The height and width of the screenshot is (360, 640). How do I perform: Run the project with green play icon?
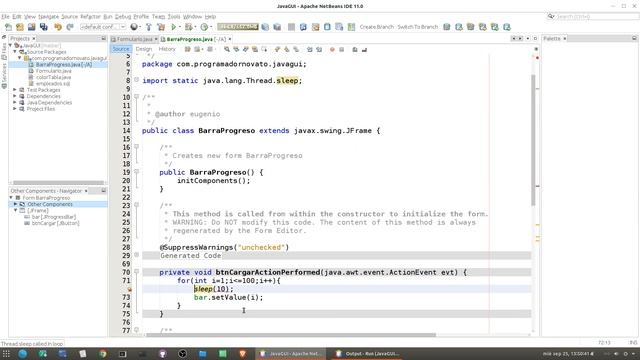point(173,27)
